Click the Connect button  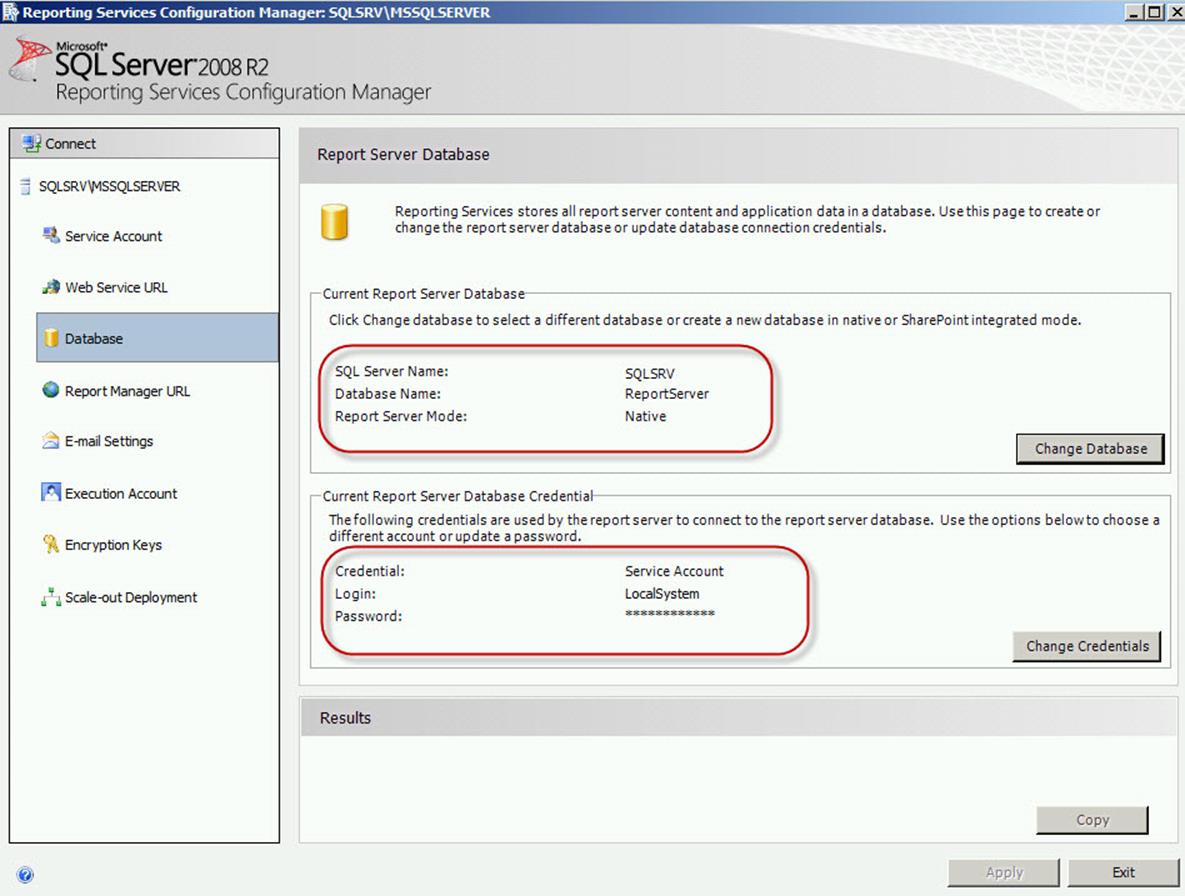click(144, 143)
